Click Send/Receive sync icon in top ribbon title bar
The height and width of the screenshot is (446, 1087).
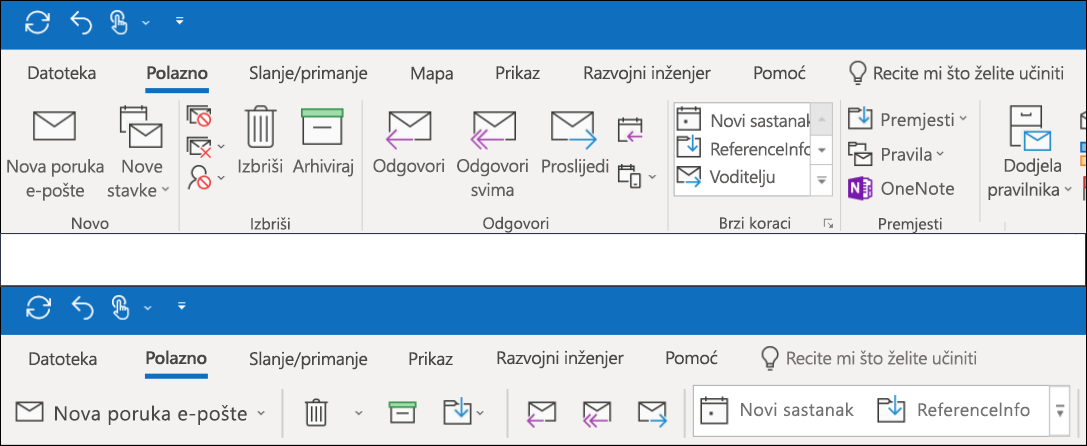coord(37,22)
